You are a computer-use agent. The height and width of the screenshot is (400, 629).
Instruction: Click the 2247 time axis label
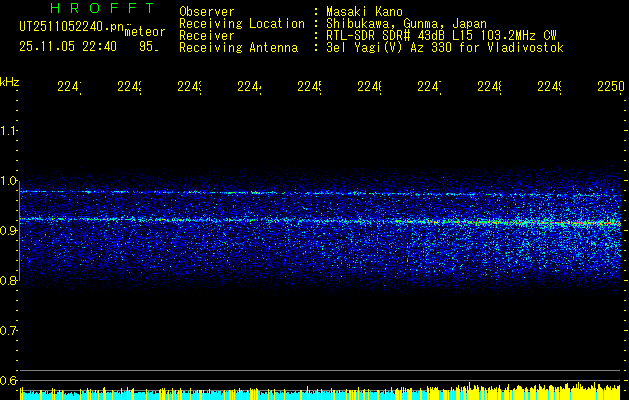pyautogui.click(x=430, y=87)
